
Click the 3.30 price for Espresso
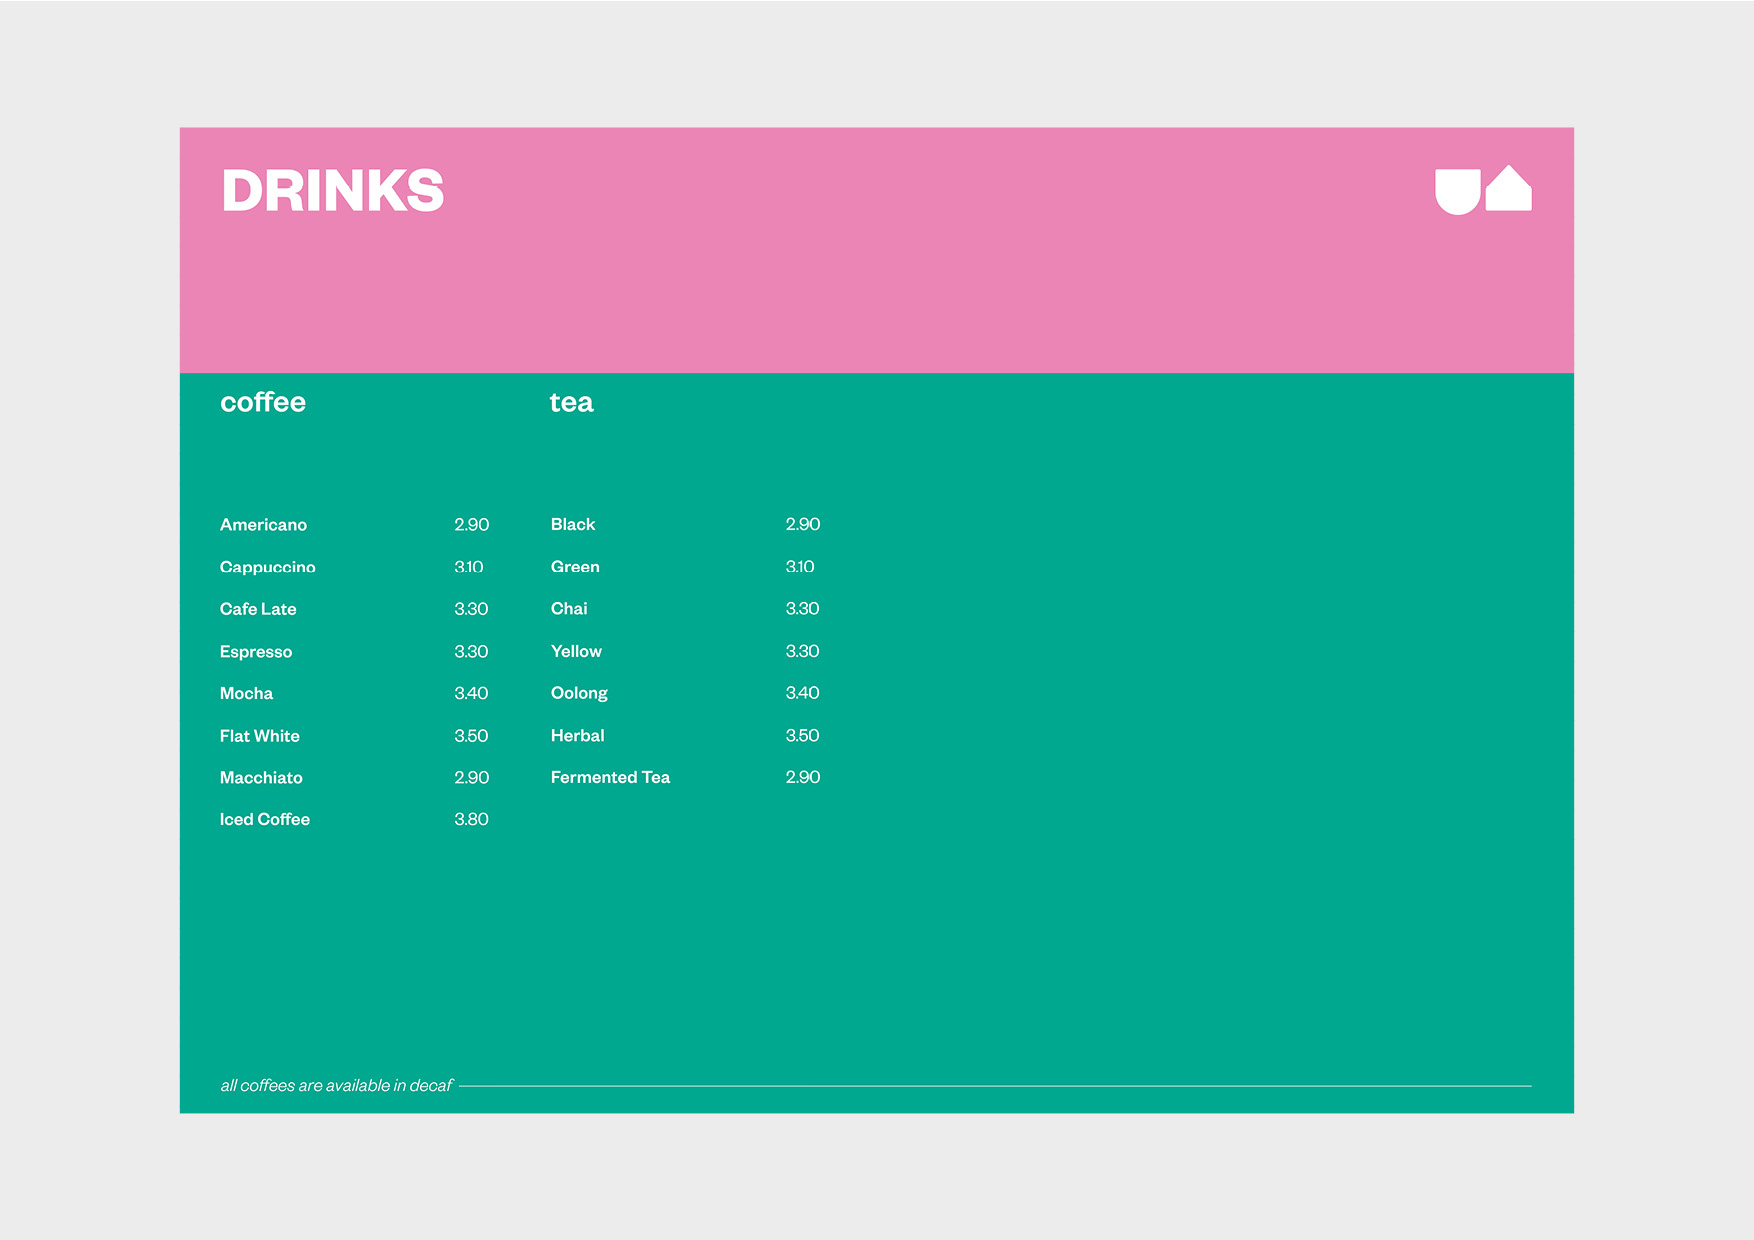471,652
